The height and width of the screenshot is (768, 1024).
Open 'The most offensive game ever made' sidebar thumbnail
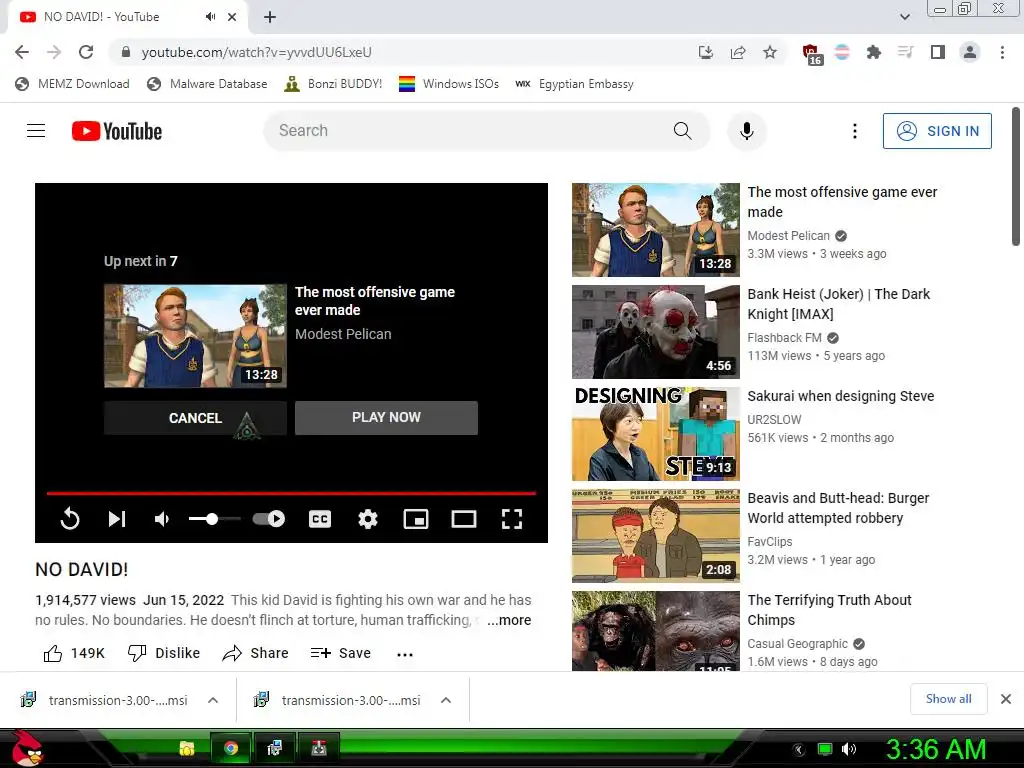(656, 230)
